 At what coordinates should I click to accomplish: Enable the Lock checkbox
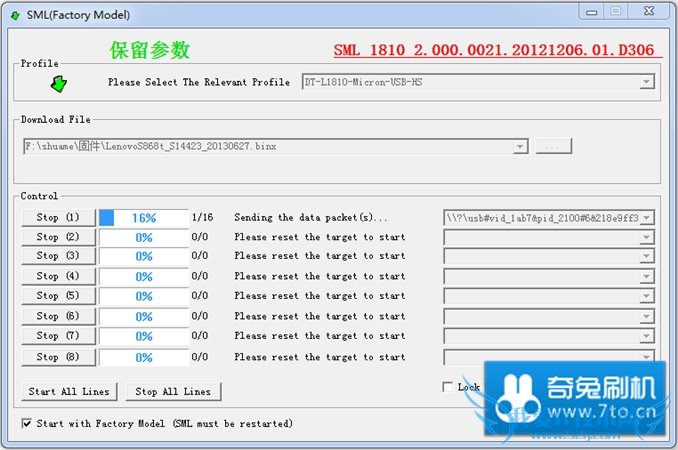click(x=448, y=386)
